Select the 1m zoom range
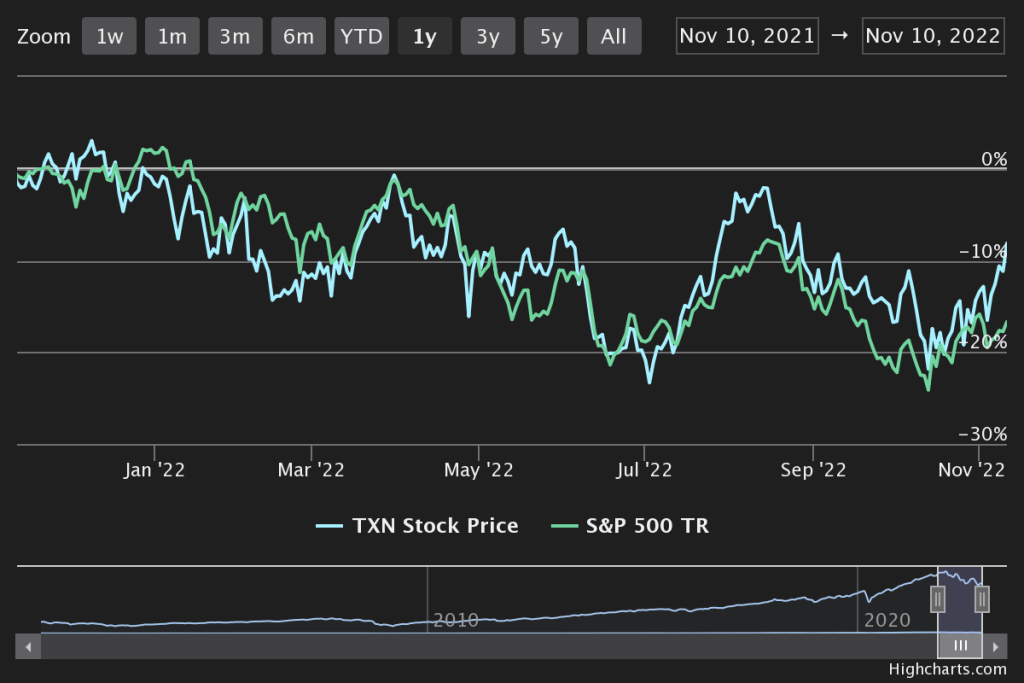Viewport: 1024px width, 683px height. coord(172,37)
